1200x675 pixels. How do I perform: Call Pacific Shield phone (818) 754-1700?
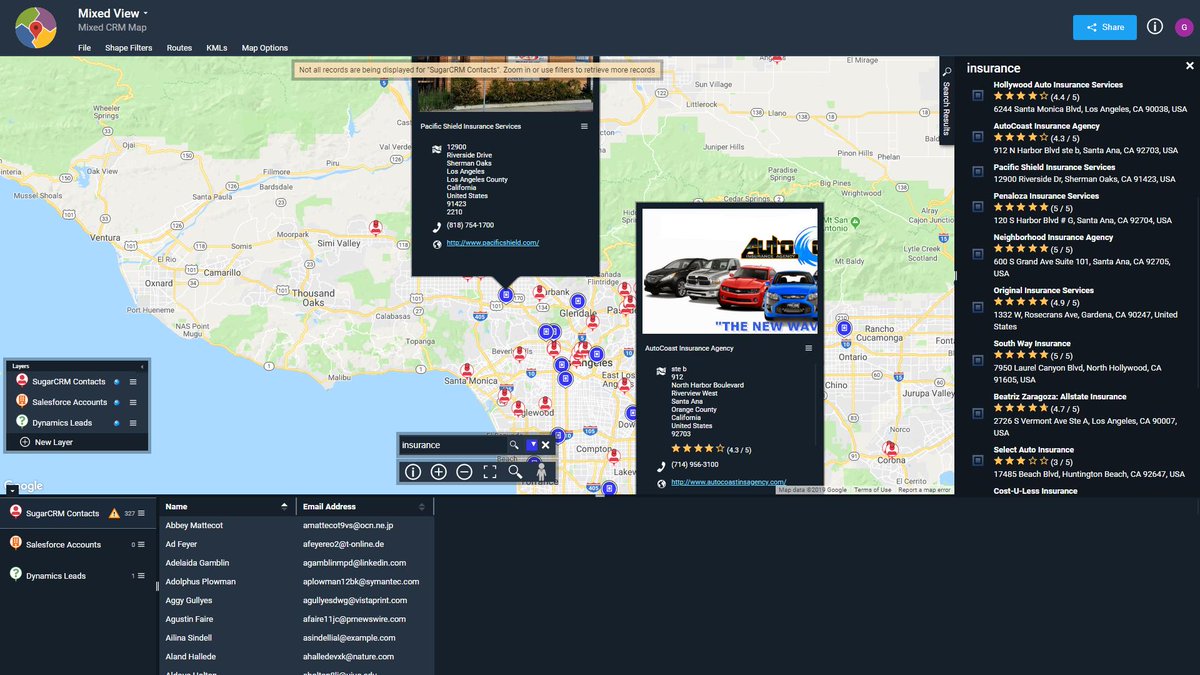tap(470, 225)
